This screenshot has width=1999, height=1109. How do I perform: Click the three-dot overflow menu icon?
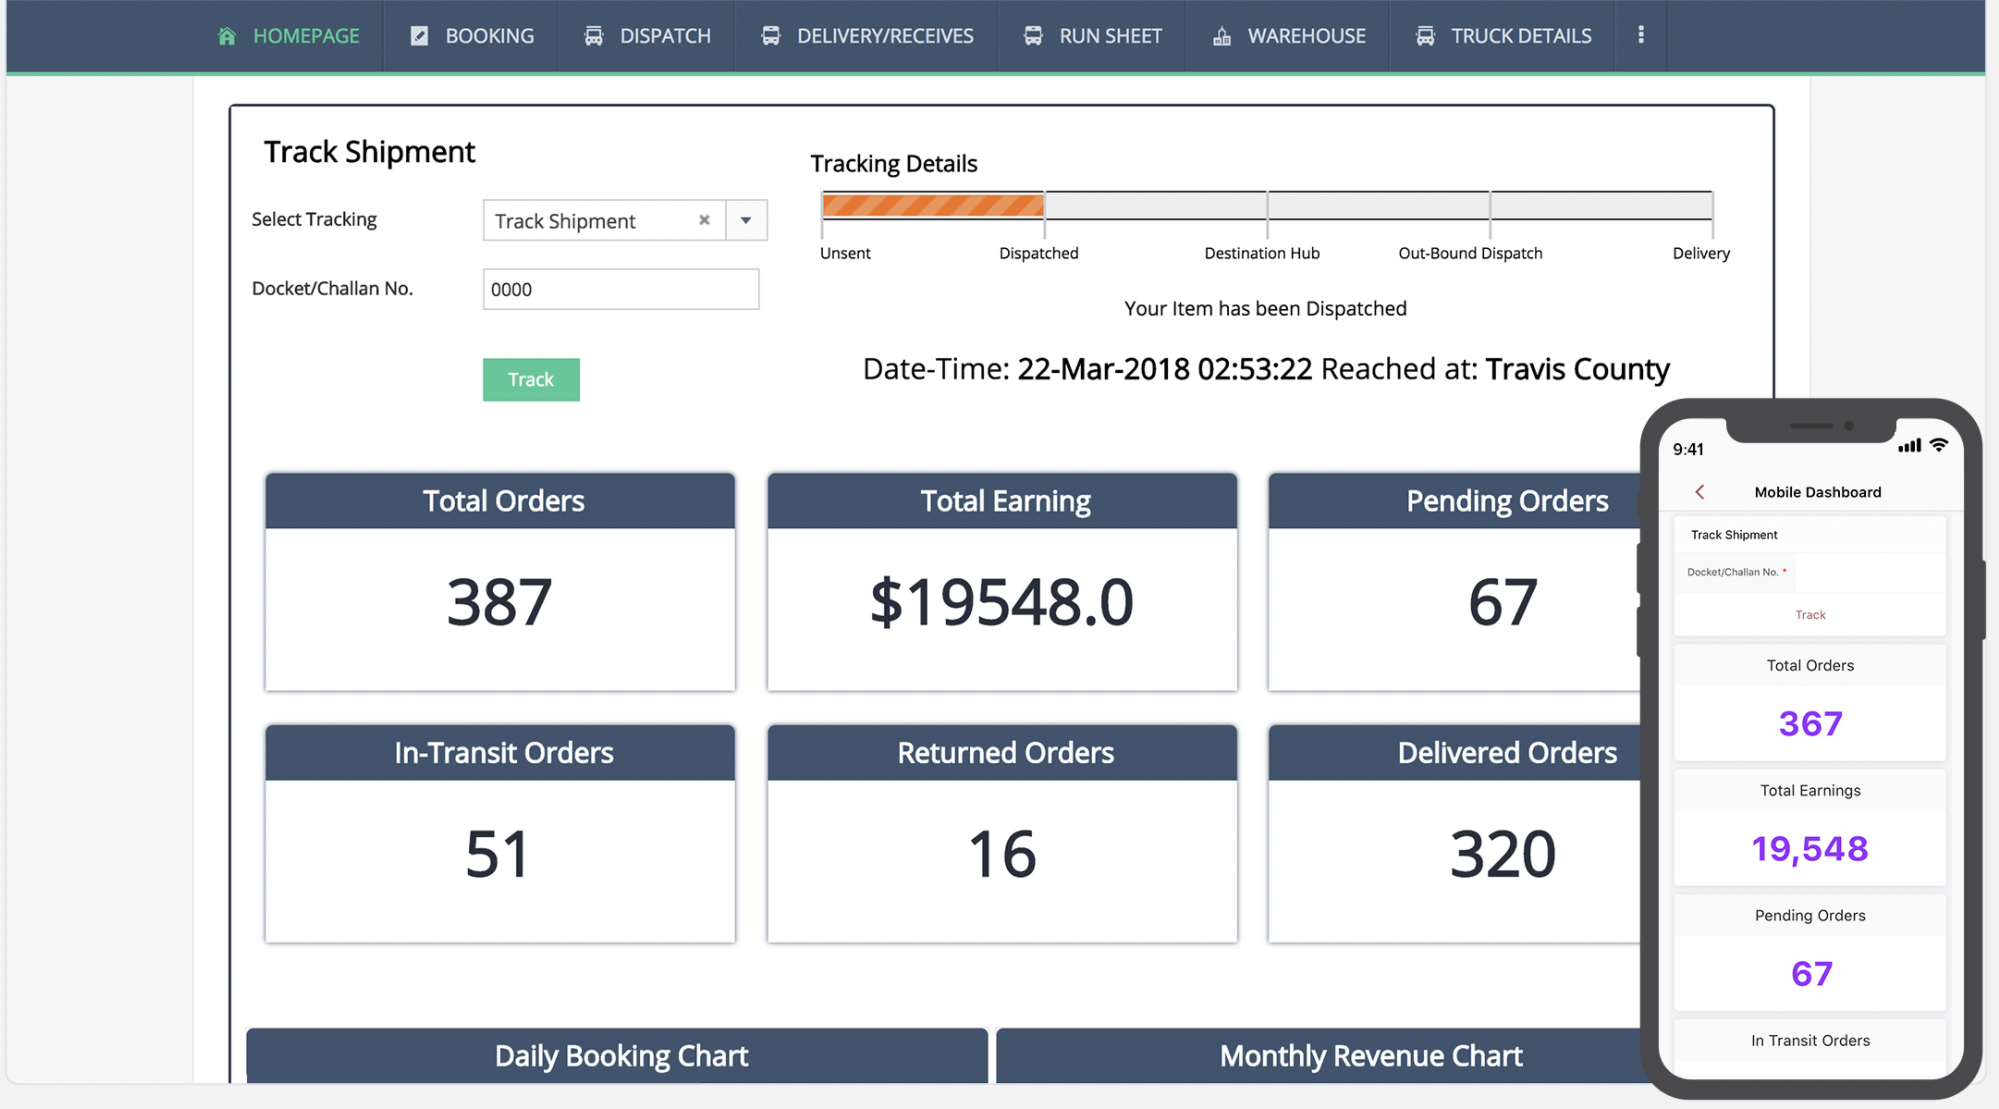click(1641, 34)
